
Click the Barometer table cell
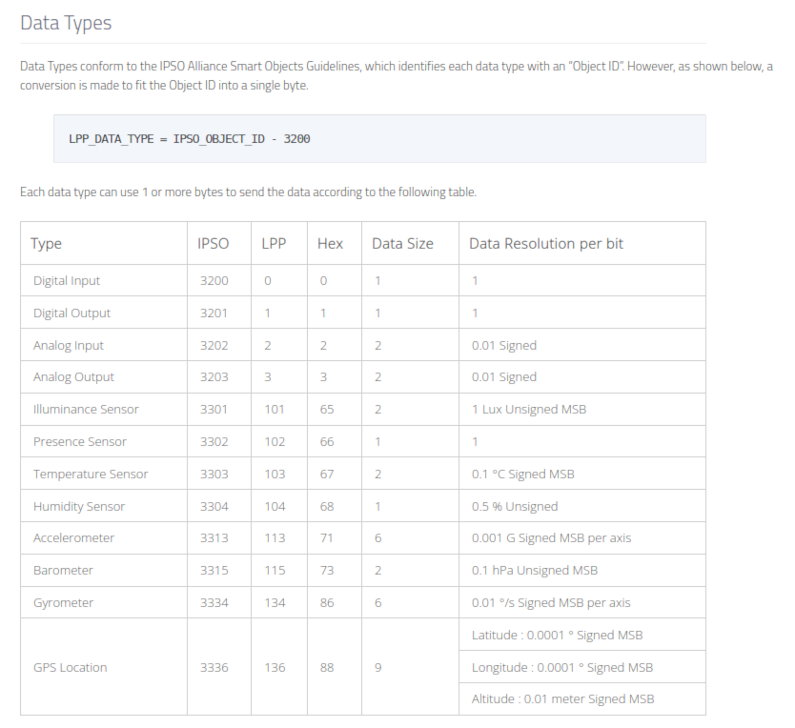click(63, 570)
